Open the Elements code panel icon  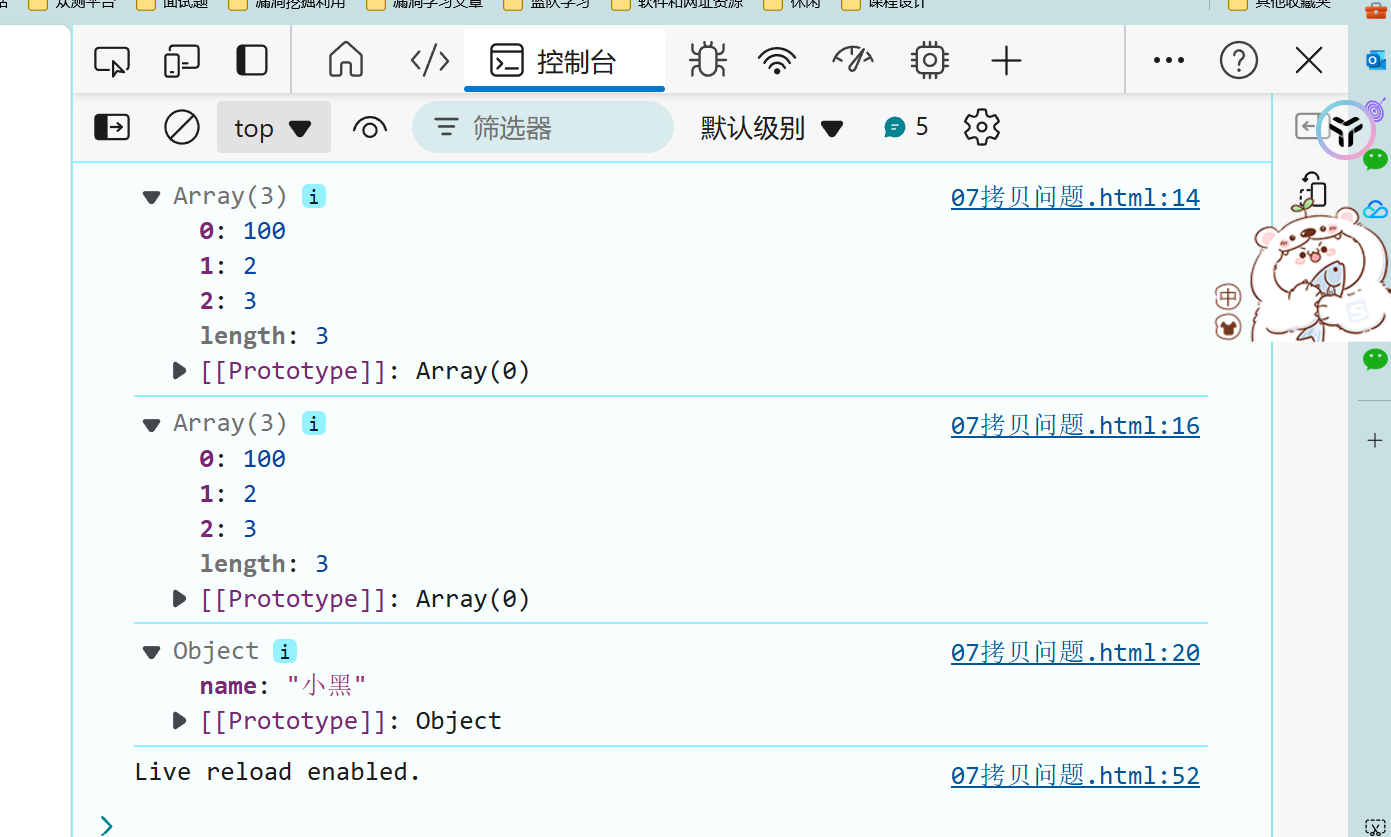(x=430, y=61)
